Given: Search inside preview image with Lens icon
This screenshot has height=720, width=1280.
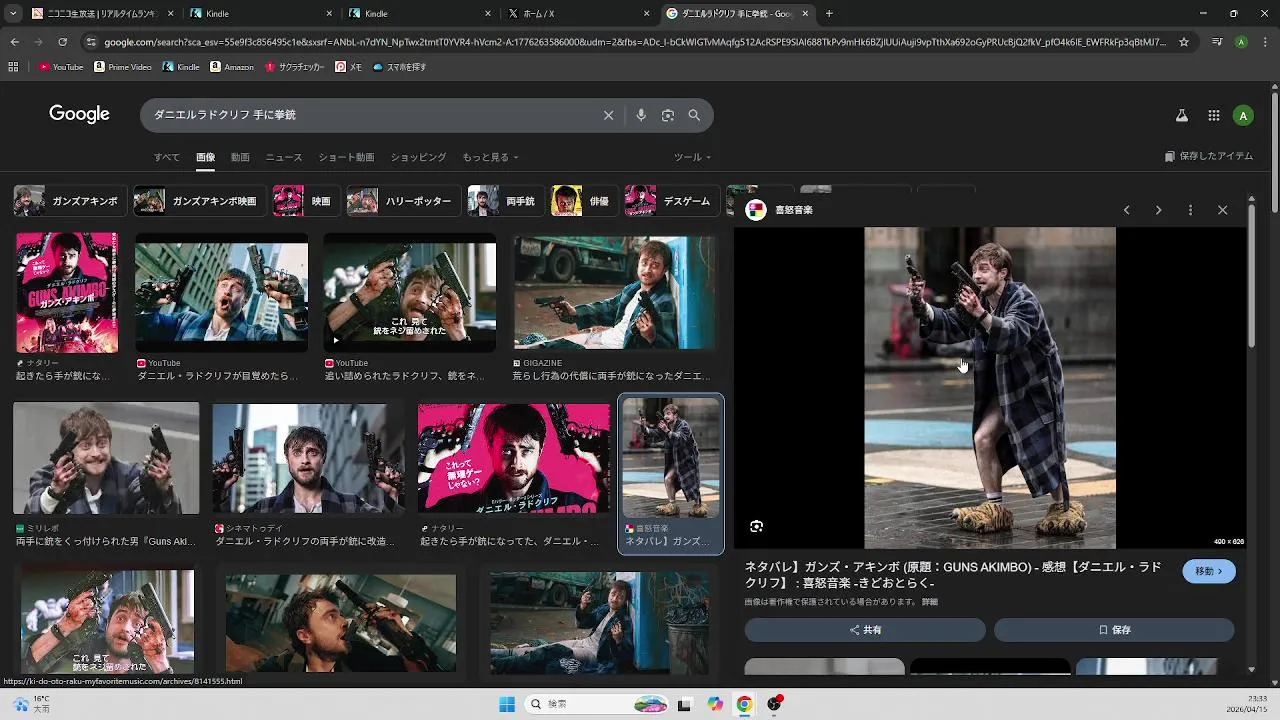Looking at the screenshot, I should pyautogui.click(x=757, y=526).
